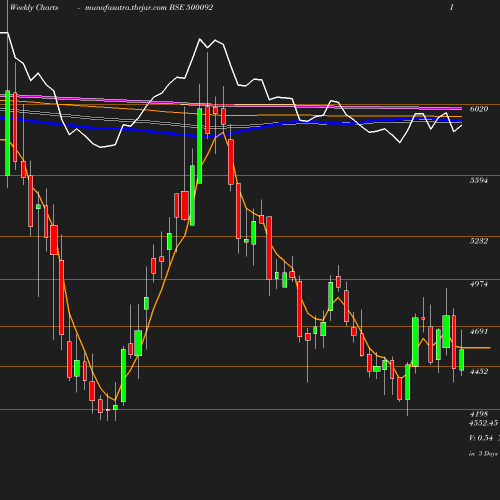500x500 pixels.
Task: Select the 4691 price level label
Action: click(479, 331)
